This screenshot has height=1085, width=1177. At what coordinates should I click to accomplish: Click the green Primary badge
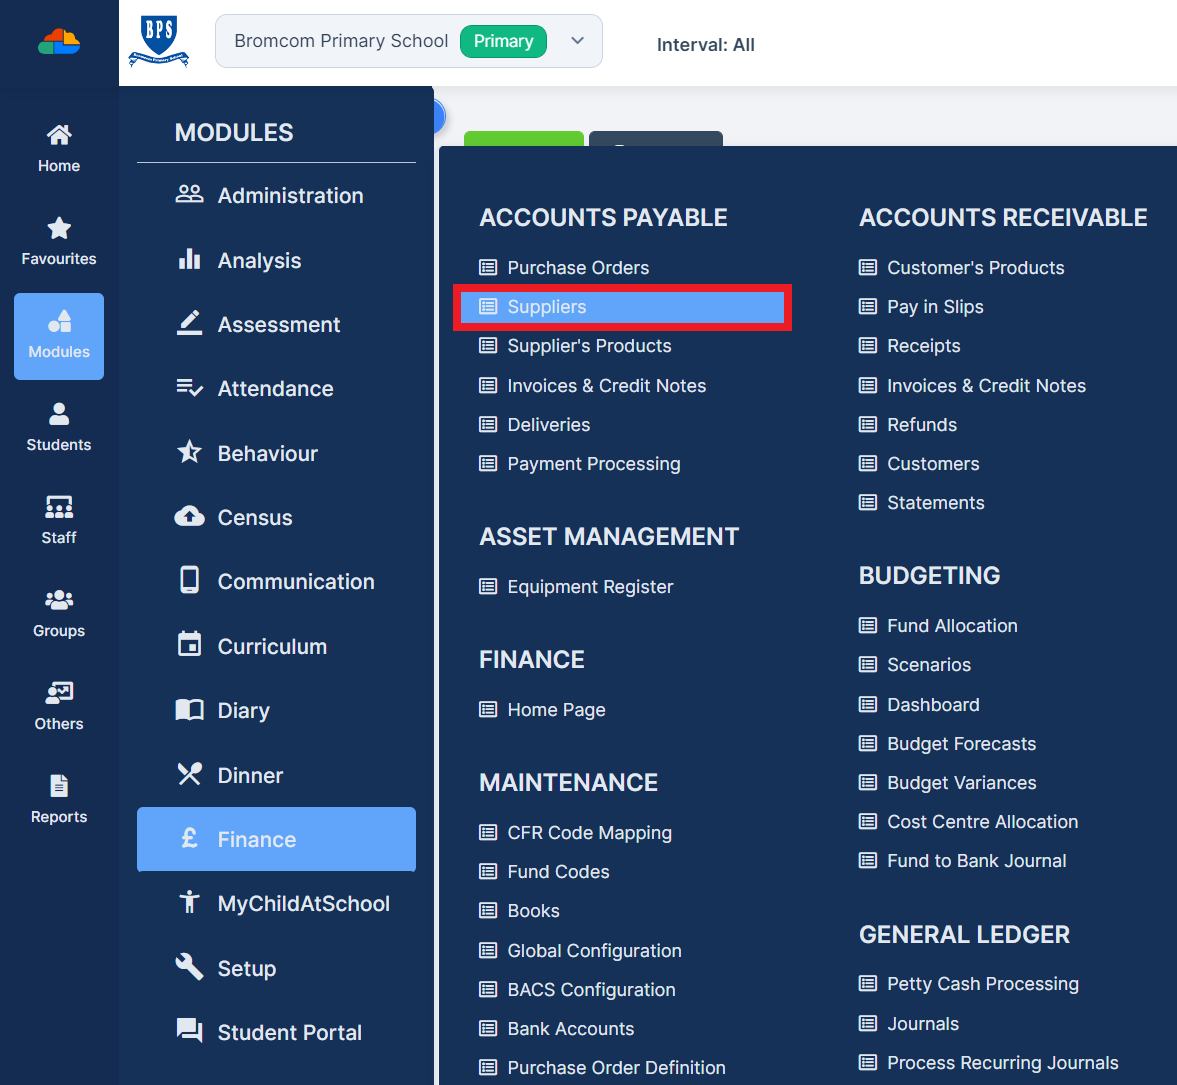pyautogui.click(x=503, y=41)
